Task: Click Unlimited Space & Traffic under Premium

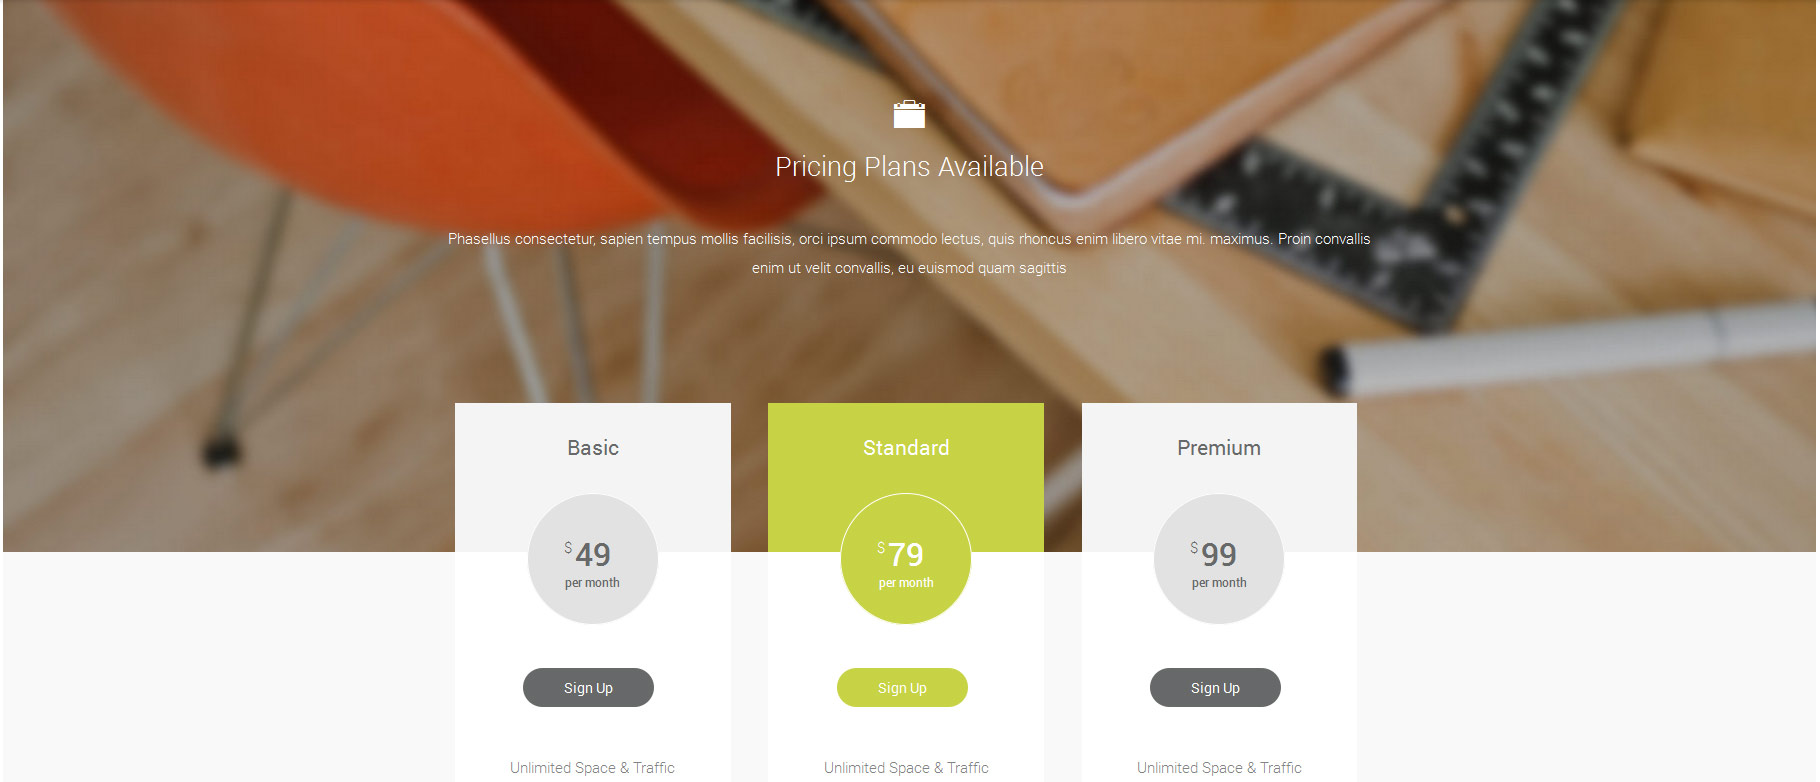Action: click(x=1219, y=768)
